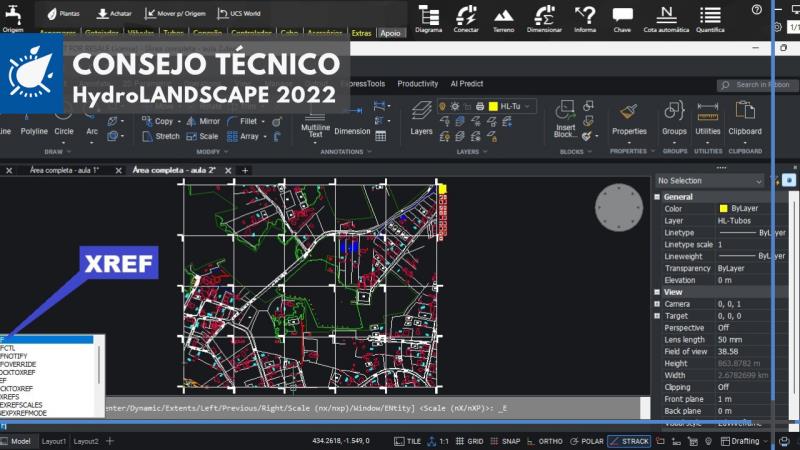Click the Mirror modify tool
The height and width of the screenshot is (450, 800).
click(x=203, y=121)
